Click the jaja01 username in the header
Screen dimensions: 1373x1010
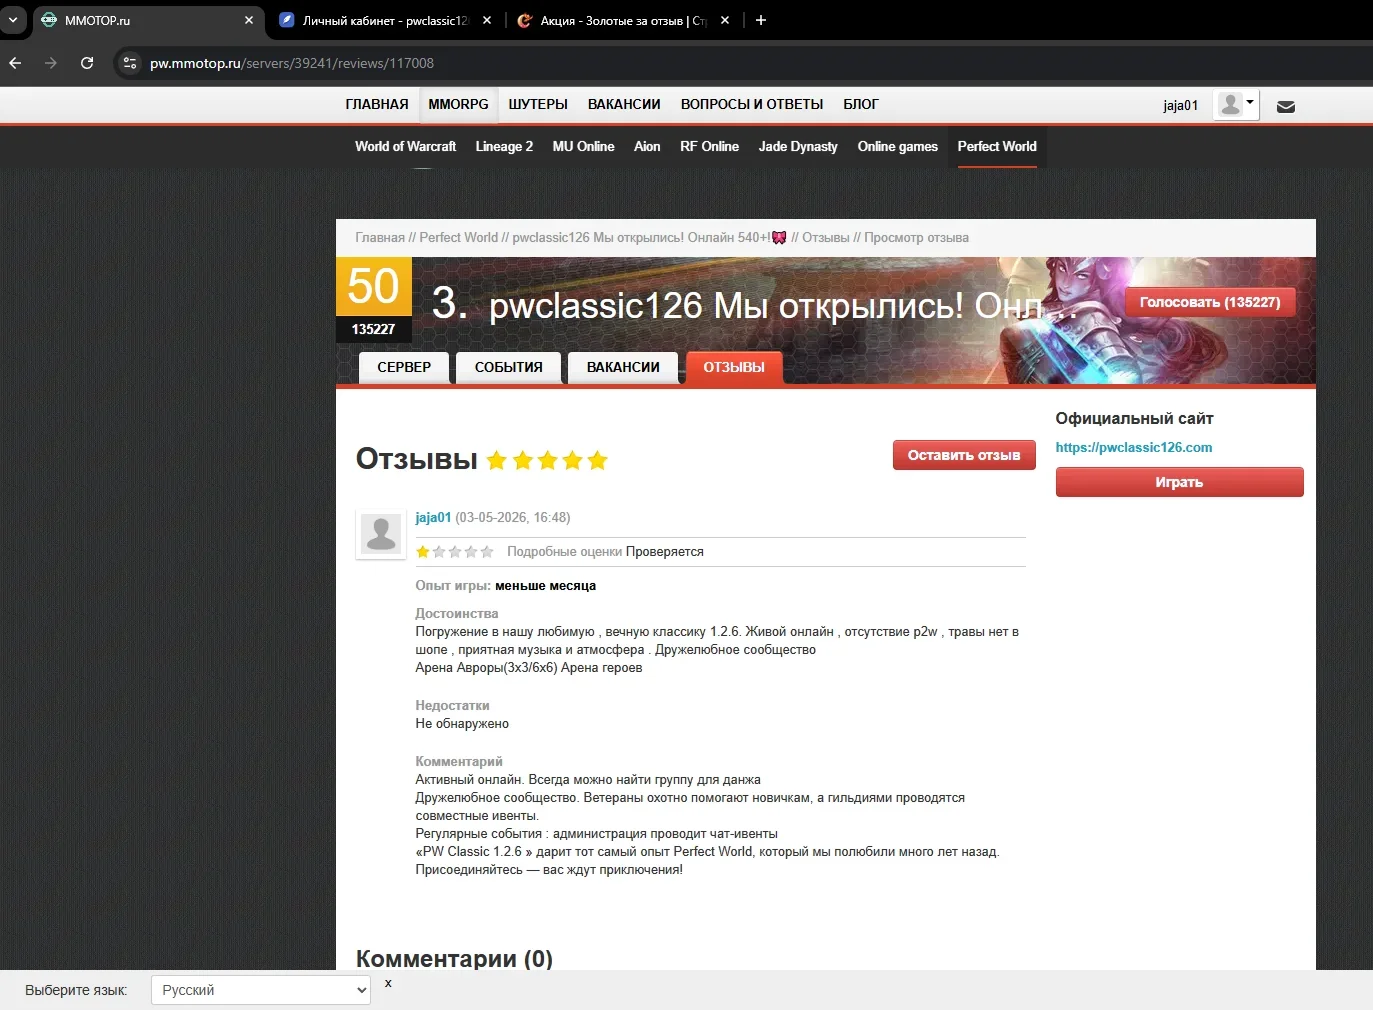point(1181,105)
